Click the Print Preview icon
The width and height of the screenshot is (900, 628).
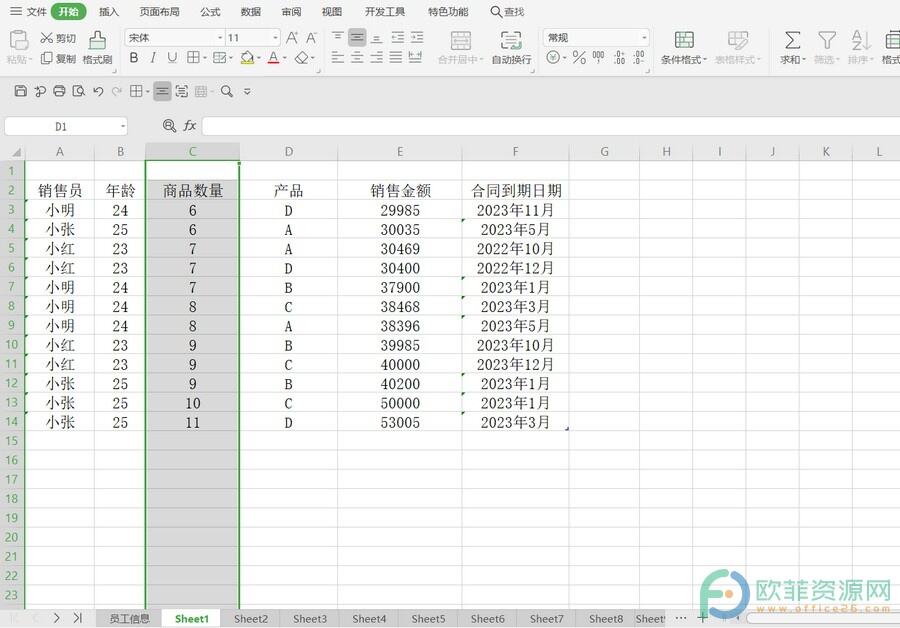coord(79,91)
